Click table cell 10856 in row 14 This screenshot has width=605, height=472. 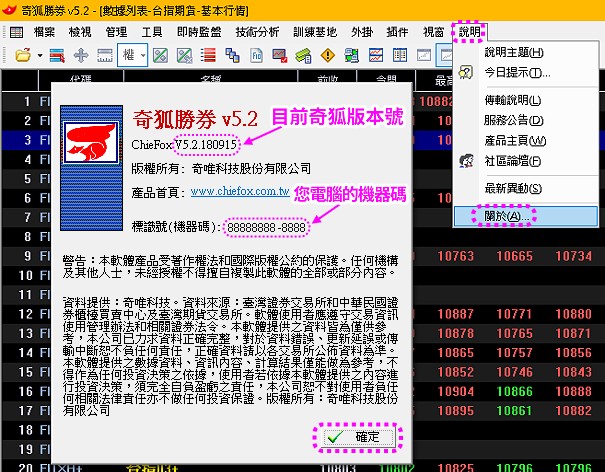click(x=573, y=353)
